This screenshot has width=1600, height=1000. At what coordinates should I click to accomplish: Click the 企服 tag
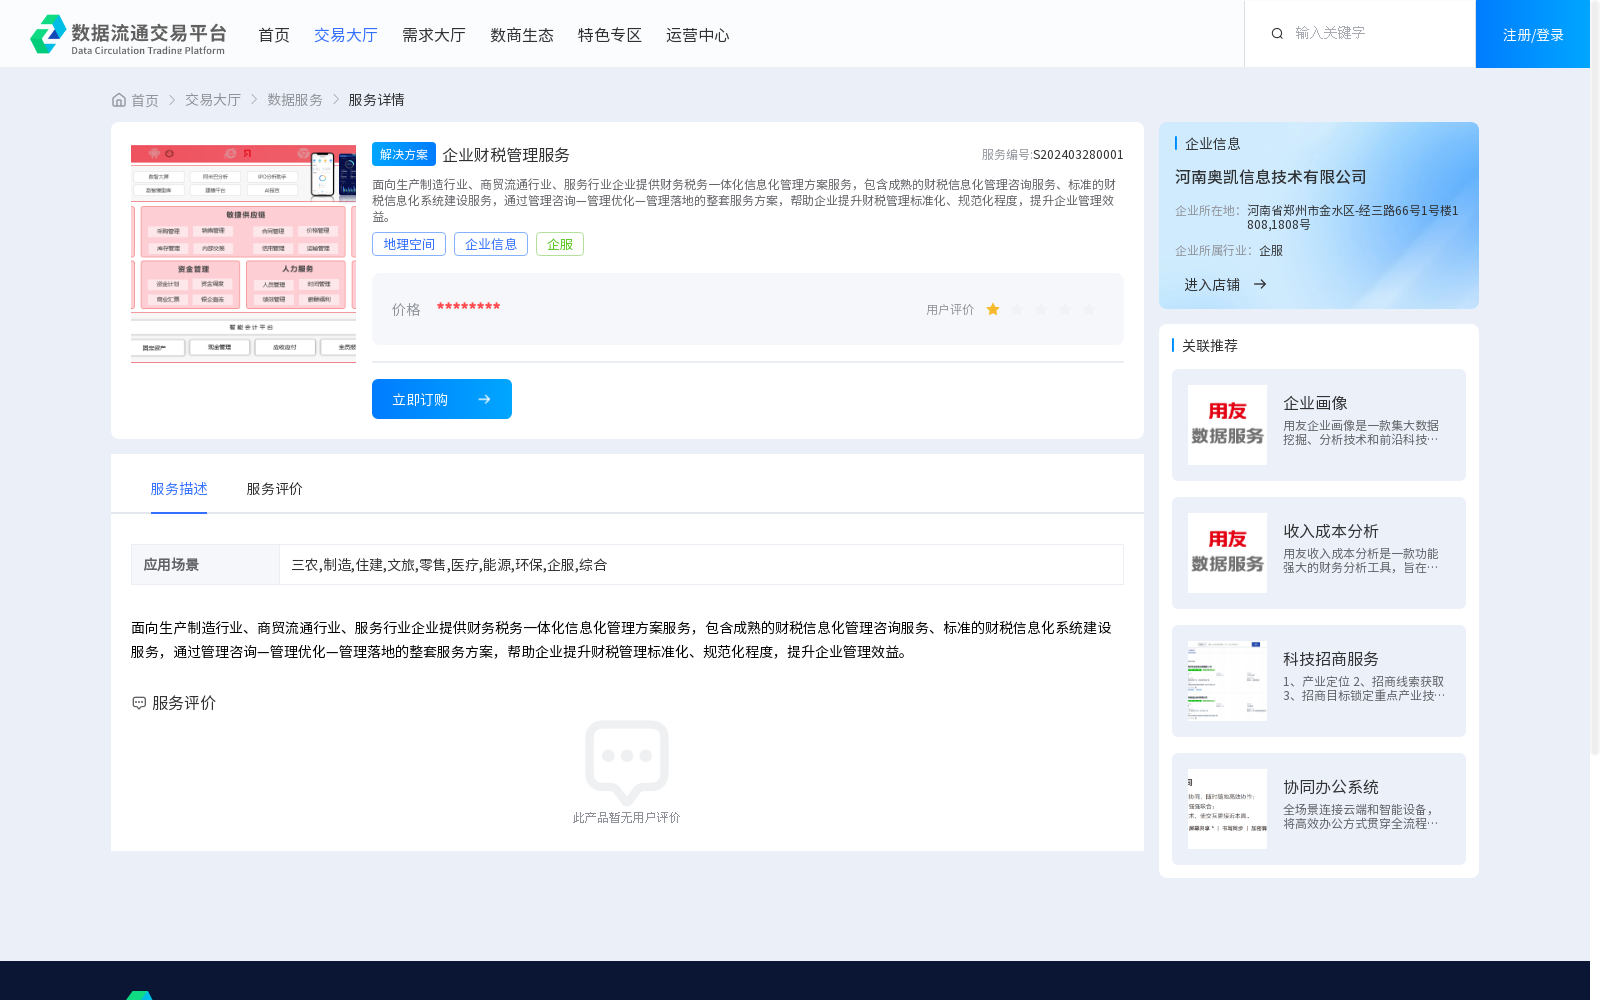(560, 244)
